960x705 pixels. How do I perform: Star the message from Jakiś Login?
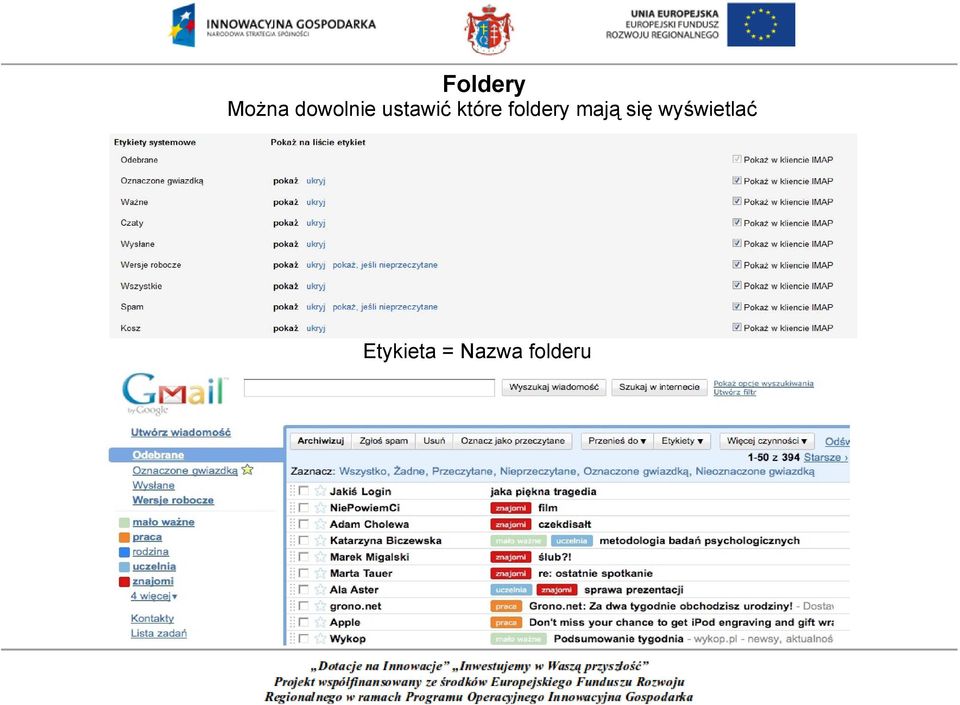click(x=320, y=491)
